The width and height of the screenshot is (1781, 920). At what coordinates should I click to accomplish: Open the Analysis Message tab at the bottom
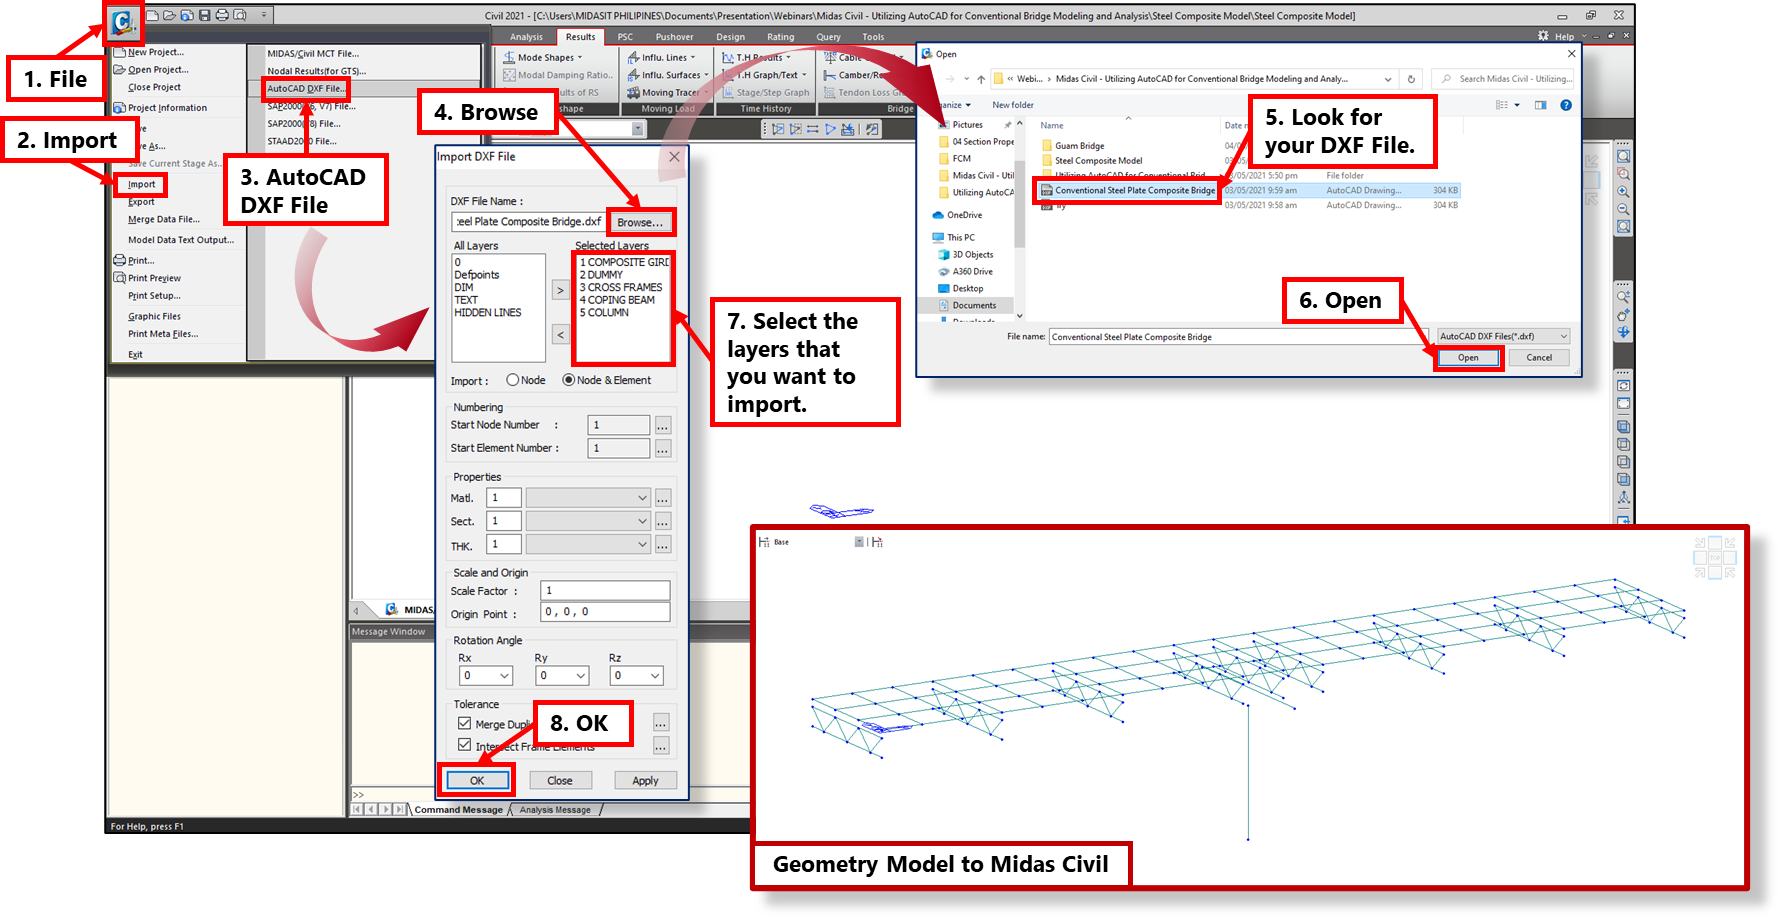click(x=554, y=811)
